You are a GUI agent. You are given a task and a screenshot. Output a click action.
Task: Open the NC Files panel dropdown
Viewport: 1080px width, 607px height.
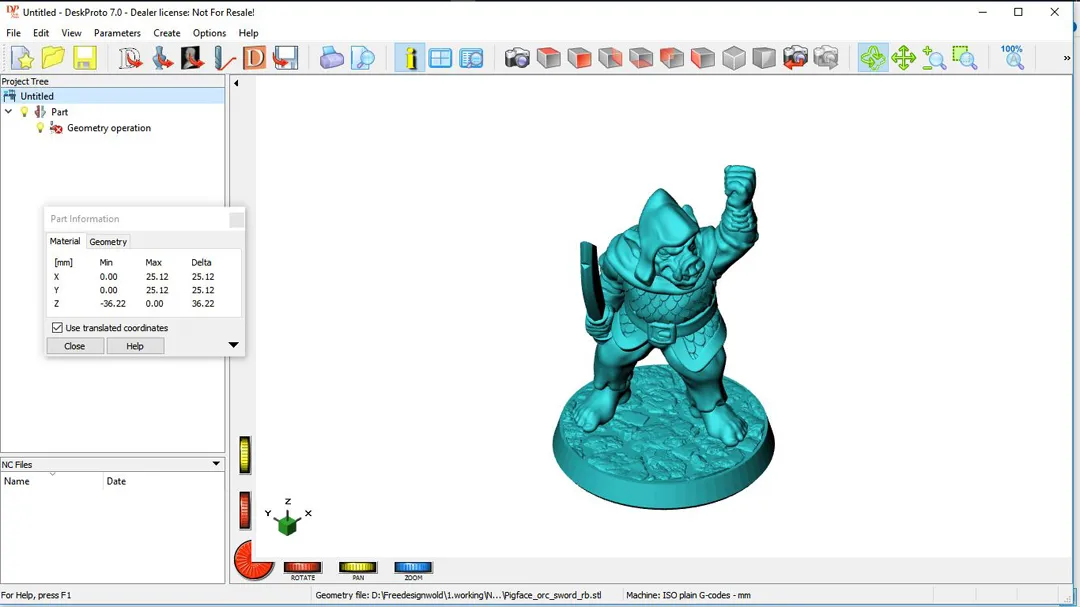[x=216, y=464]
